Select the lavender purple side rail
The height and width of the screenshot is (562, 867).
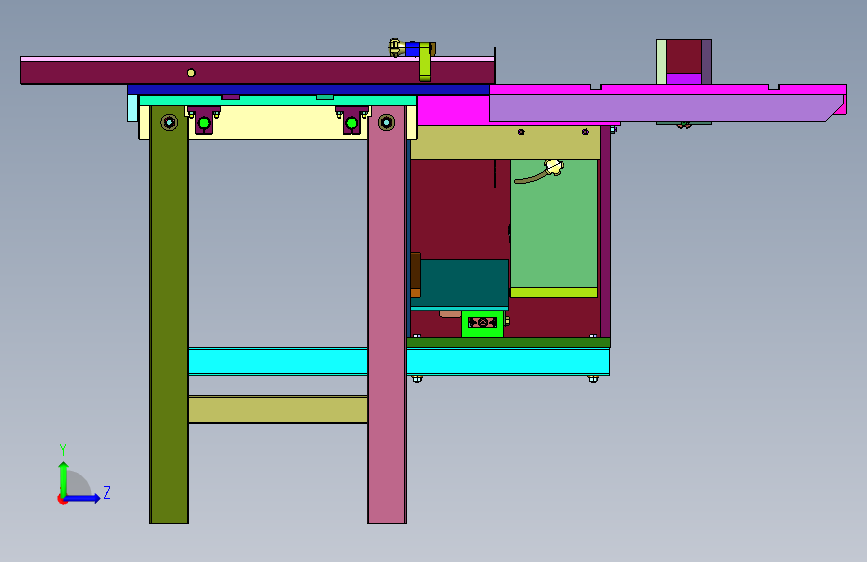click(x=664, y=107)
